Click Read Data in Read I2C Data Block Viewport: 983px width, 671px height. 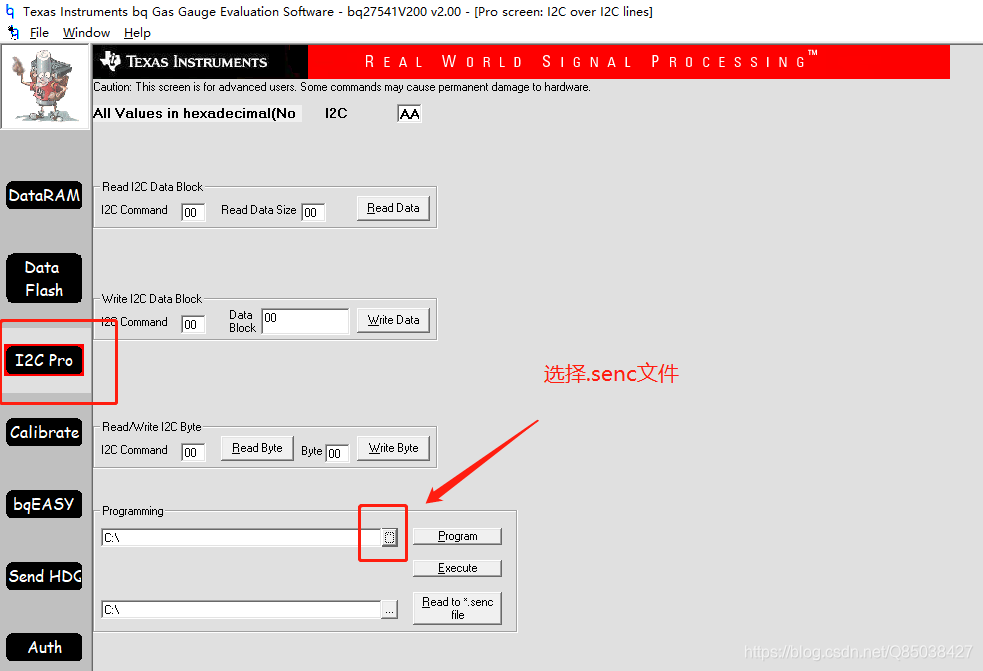click(x=392, y=208)
